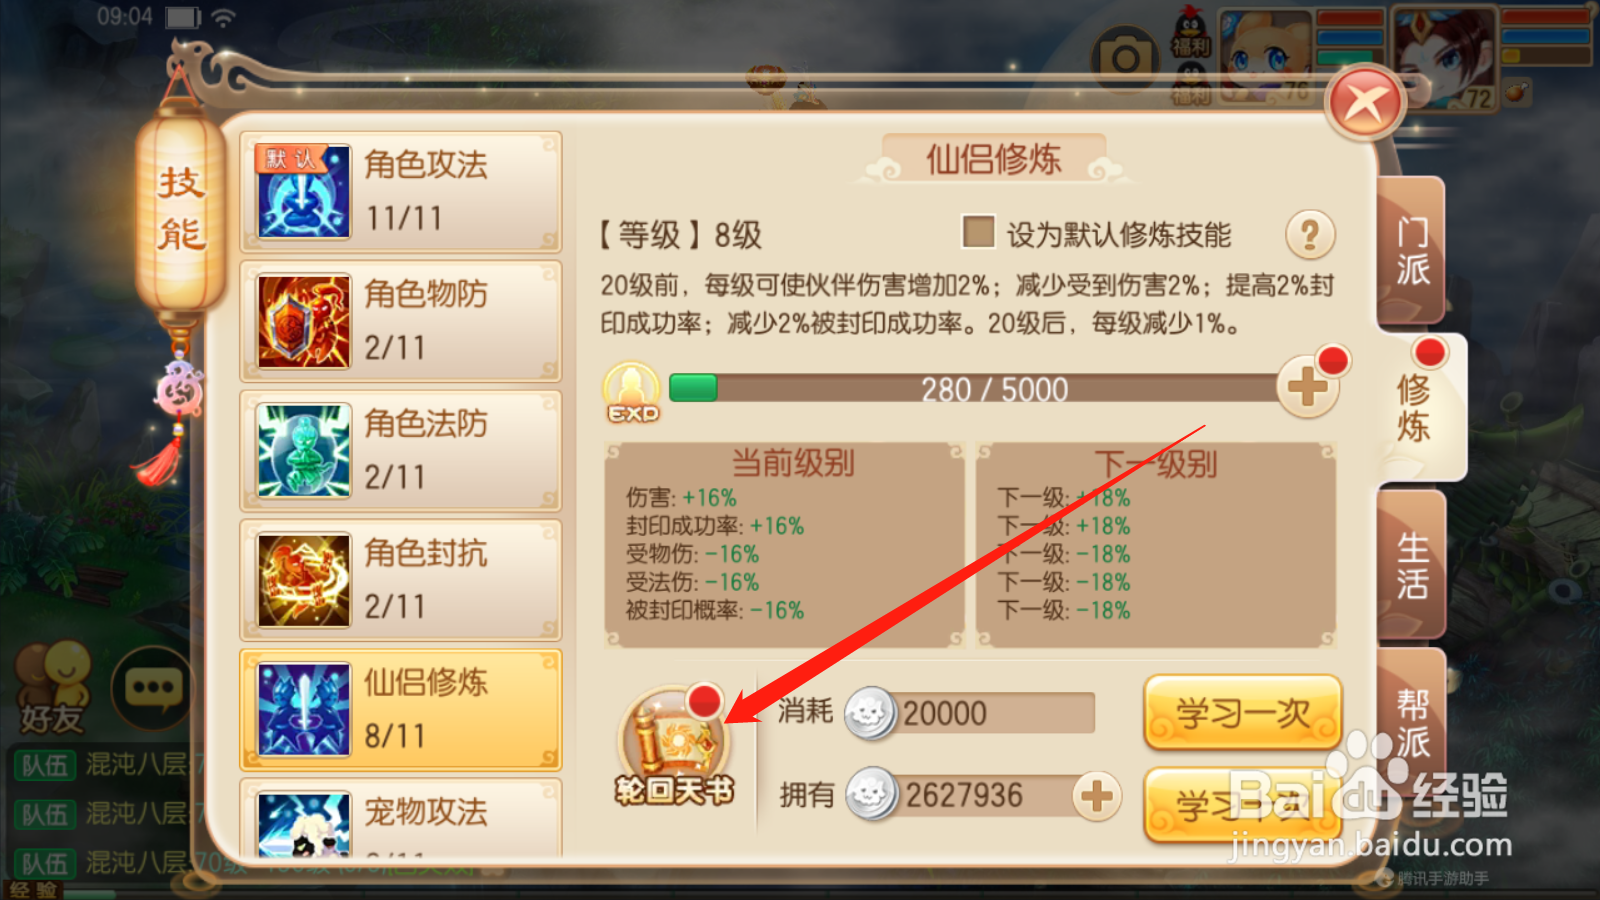Screen dimensions: 1600x900
Task: Select the 角色攻法 skill entry
Action: pos(401,191)
